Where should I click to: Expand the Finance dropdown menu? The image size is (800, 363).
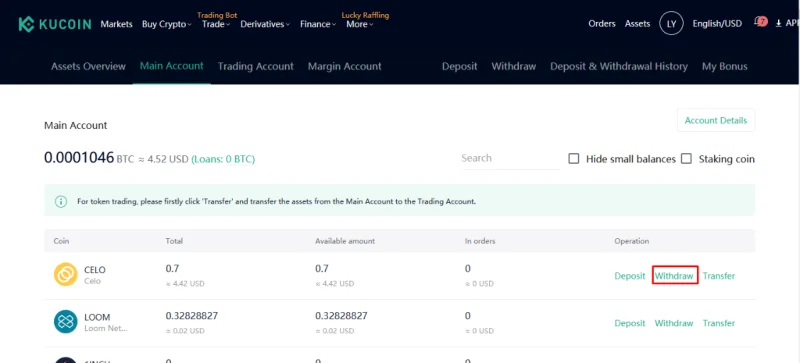[x=318, y=24]
